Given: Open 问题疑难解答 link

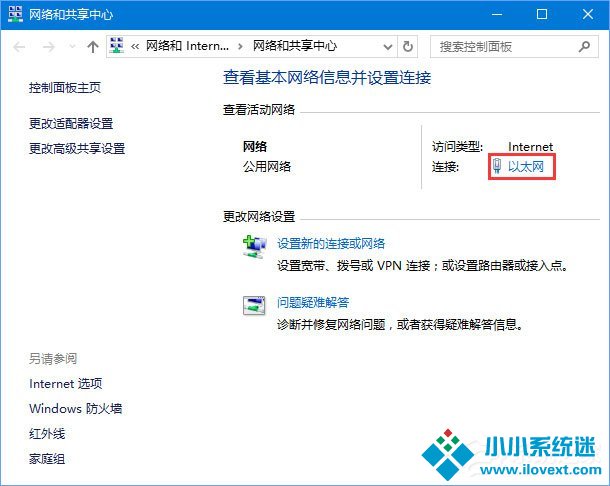Looking at the screenshot, I should click(x=313, y=302).
